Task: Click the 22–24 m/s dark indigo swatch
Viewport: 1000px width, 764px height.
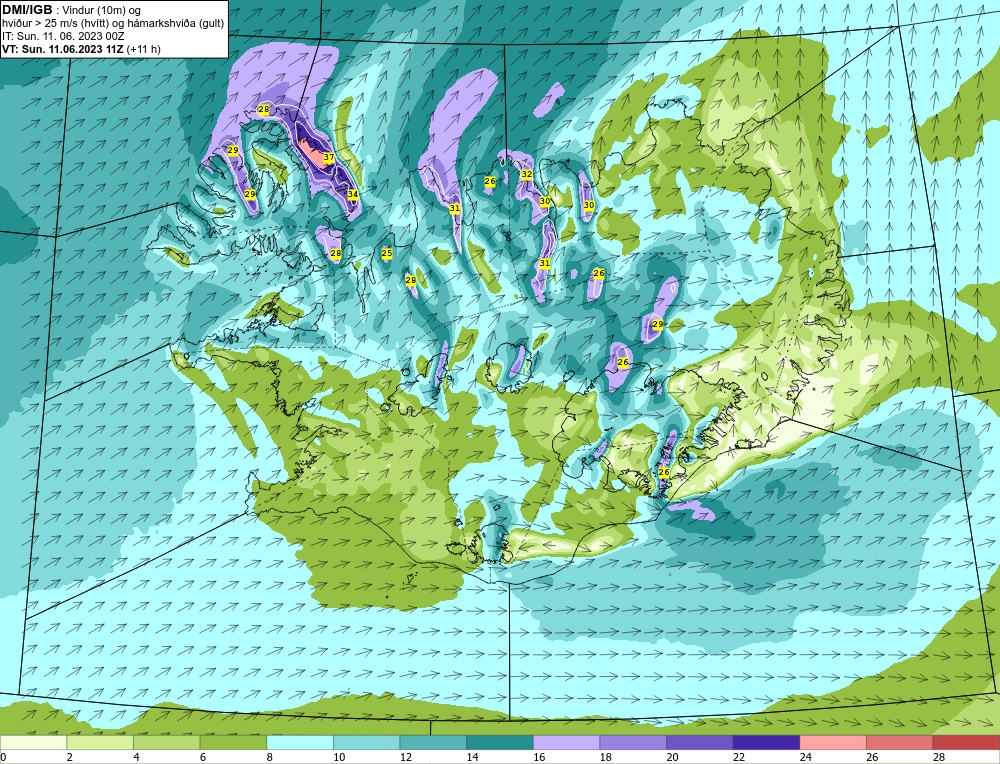Action: pos(767,742)
